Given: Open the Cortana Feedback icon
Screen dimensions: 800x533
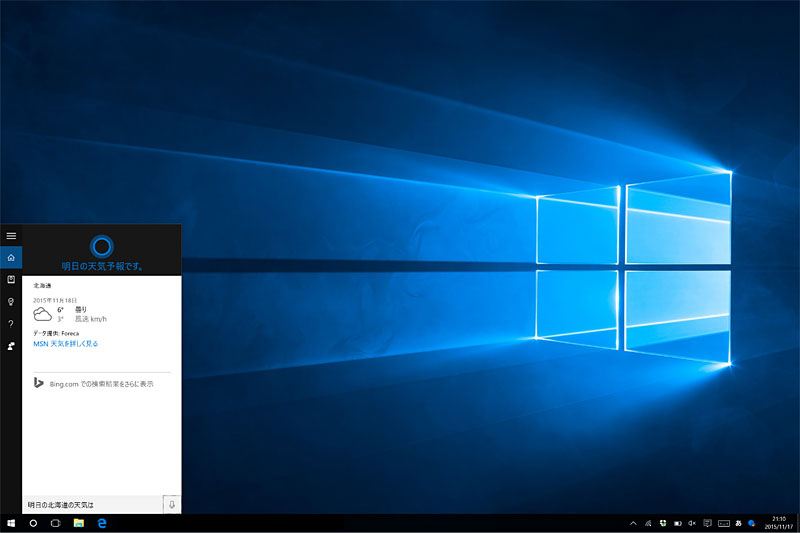Looking at the screenshot, I should click(x=11, y=346).
